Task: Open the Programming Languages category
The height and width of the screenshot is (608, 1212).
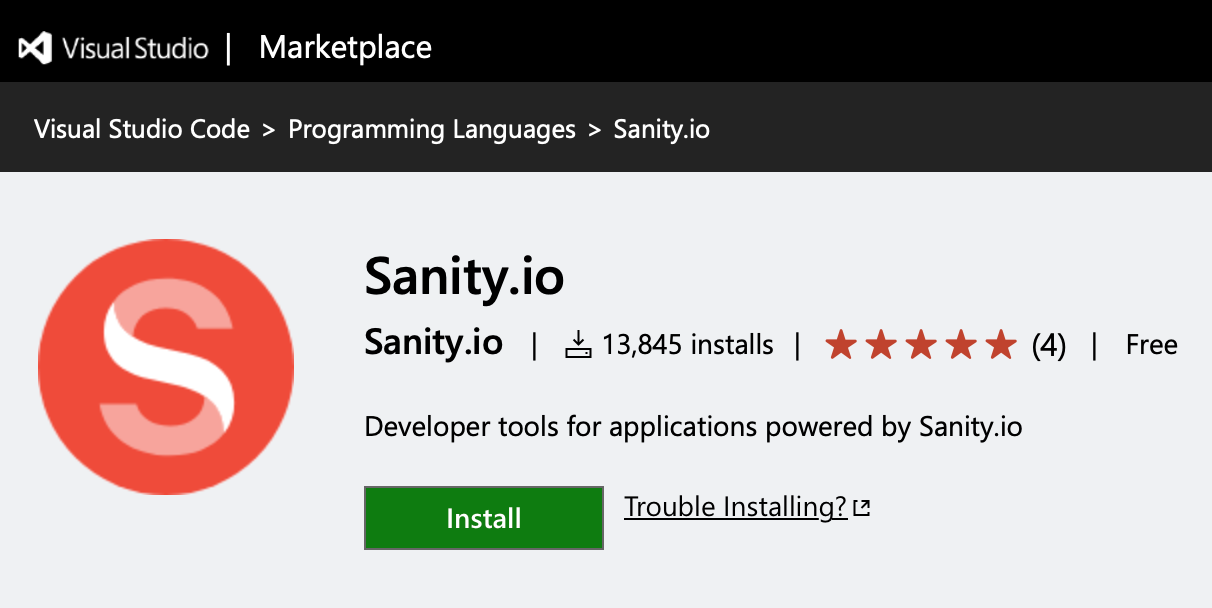Action: point(432,128)
